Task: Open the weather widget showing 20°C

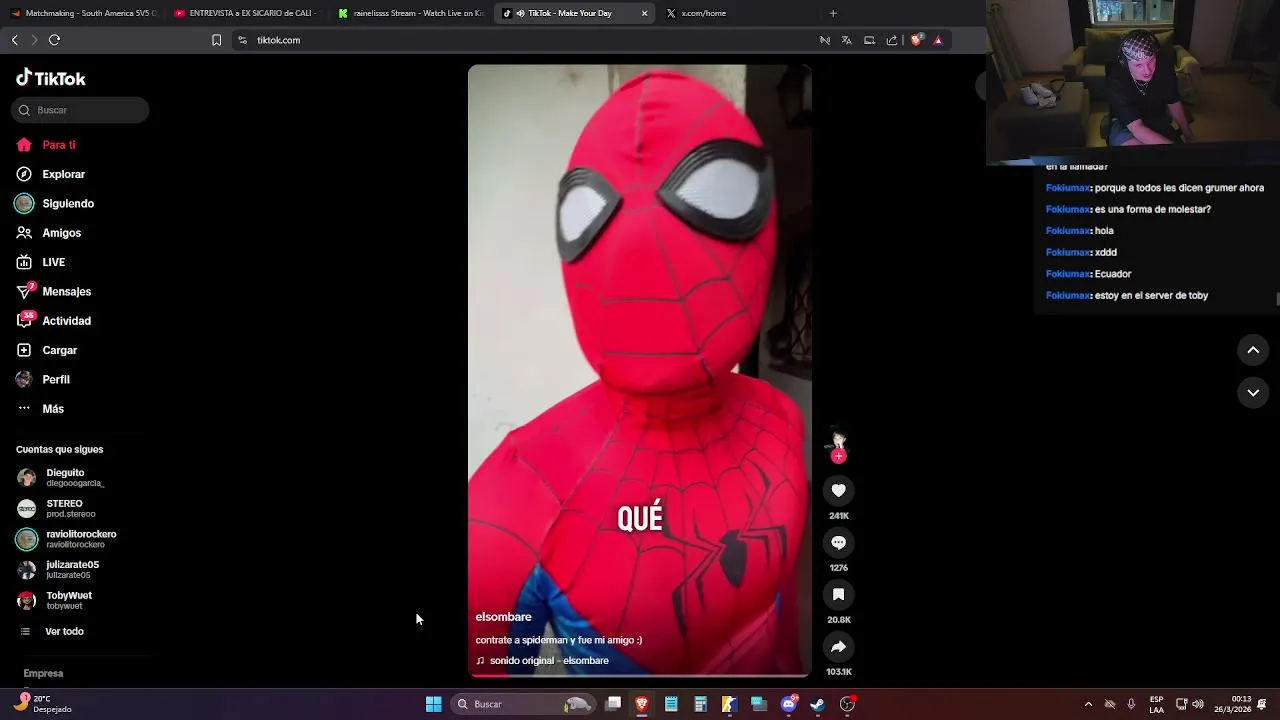Action: [x=44, y=704]
